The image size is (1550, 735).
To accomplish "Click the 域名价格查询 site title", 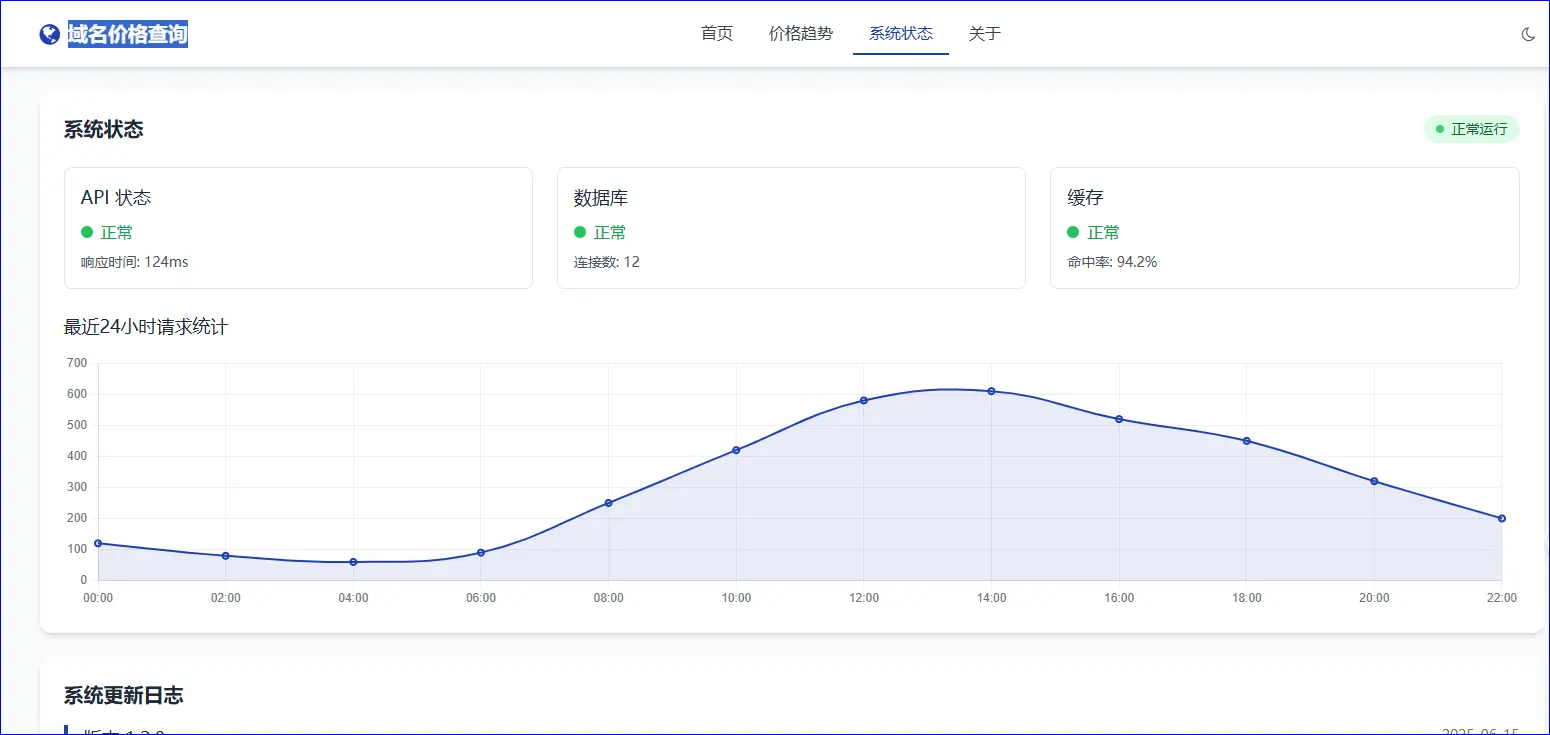I will point(127,34).
